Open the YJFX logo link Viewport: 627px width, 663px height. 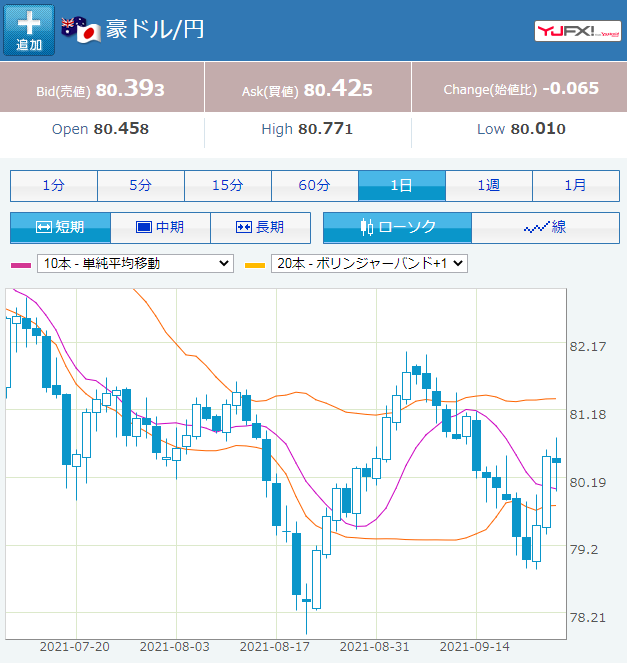coord(578,31)
